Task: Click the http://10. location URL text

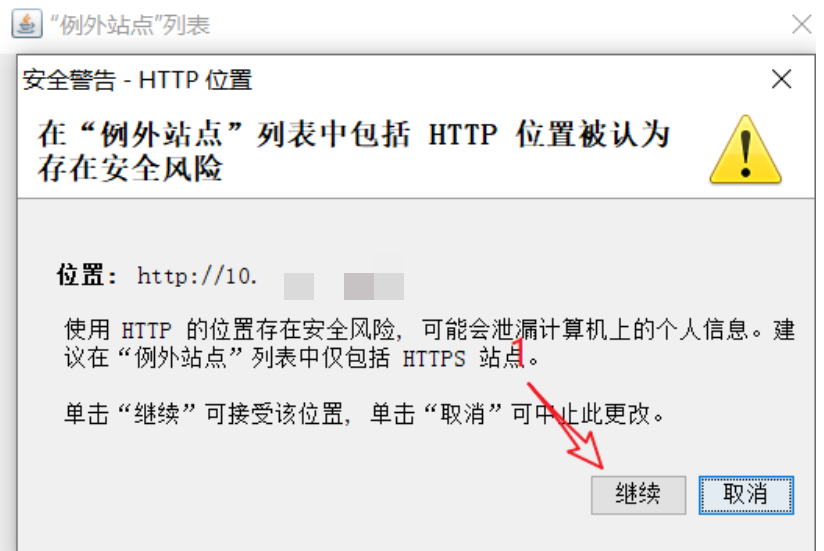Action: pyautogui.click(x=197, y=276)
